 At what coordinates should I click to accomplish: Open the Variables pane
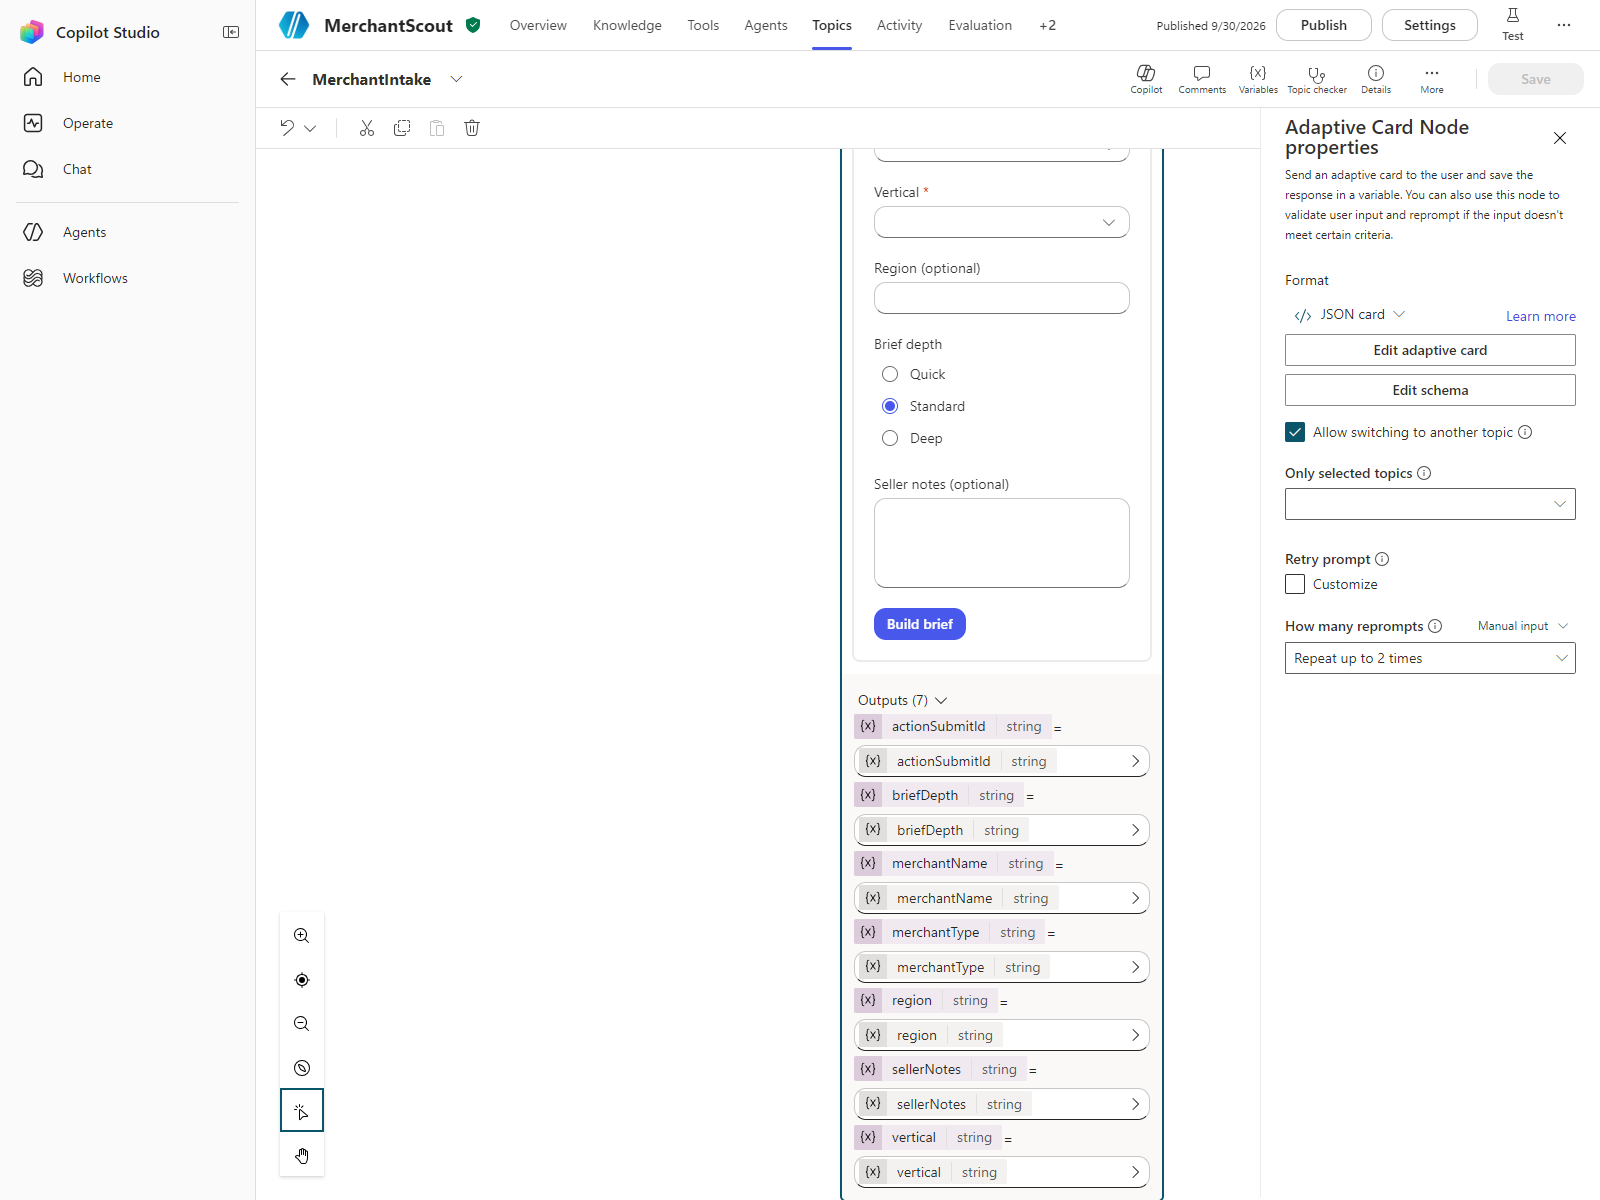(x=1258, y=79)
